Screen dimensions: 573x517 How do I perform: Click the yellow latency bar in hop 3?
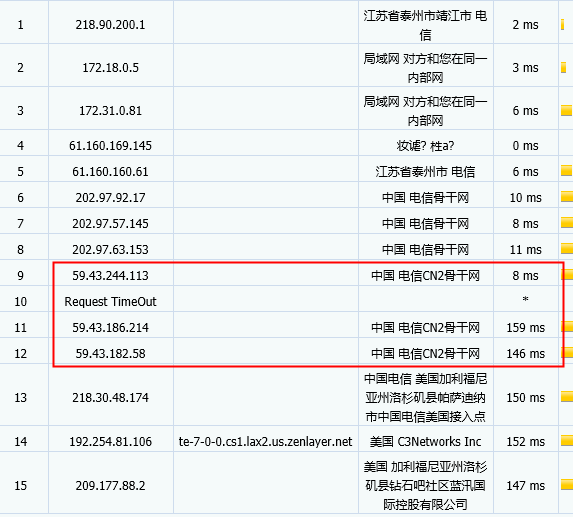[x=566, y=110]
